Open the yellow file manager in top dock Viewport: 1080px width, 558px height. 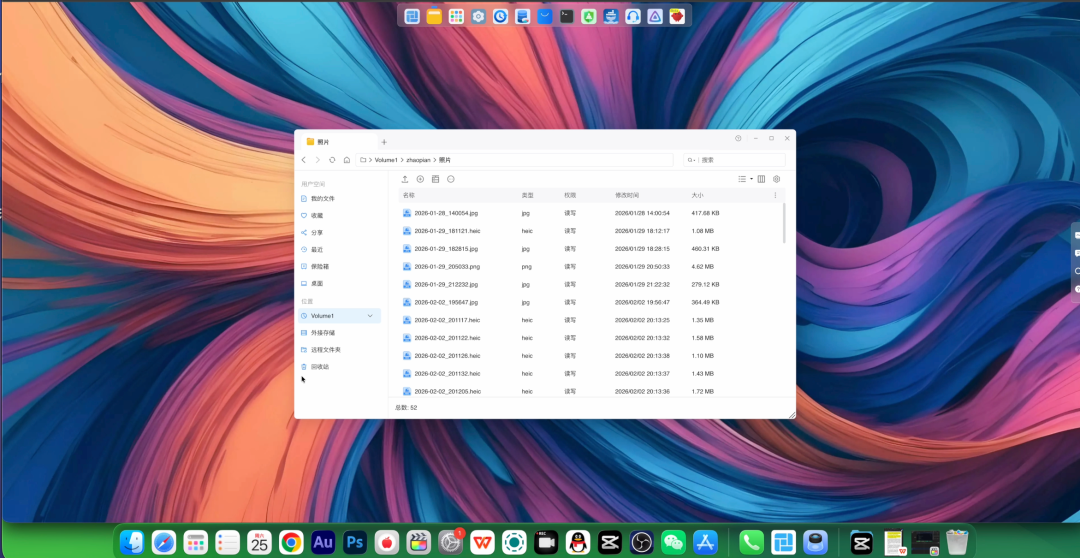pyautogui.click(x=434, y=16)
